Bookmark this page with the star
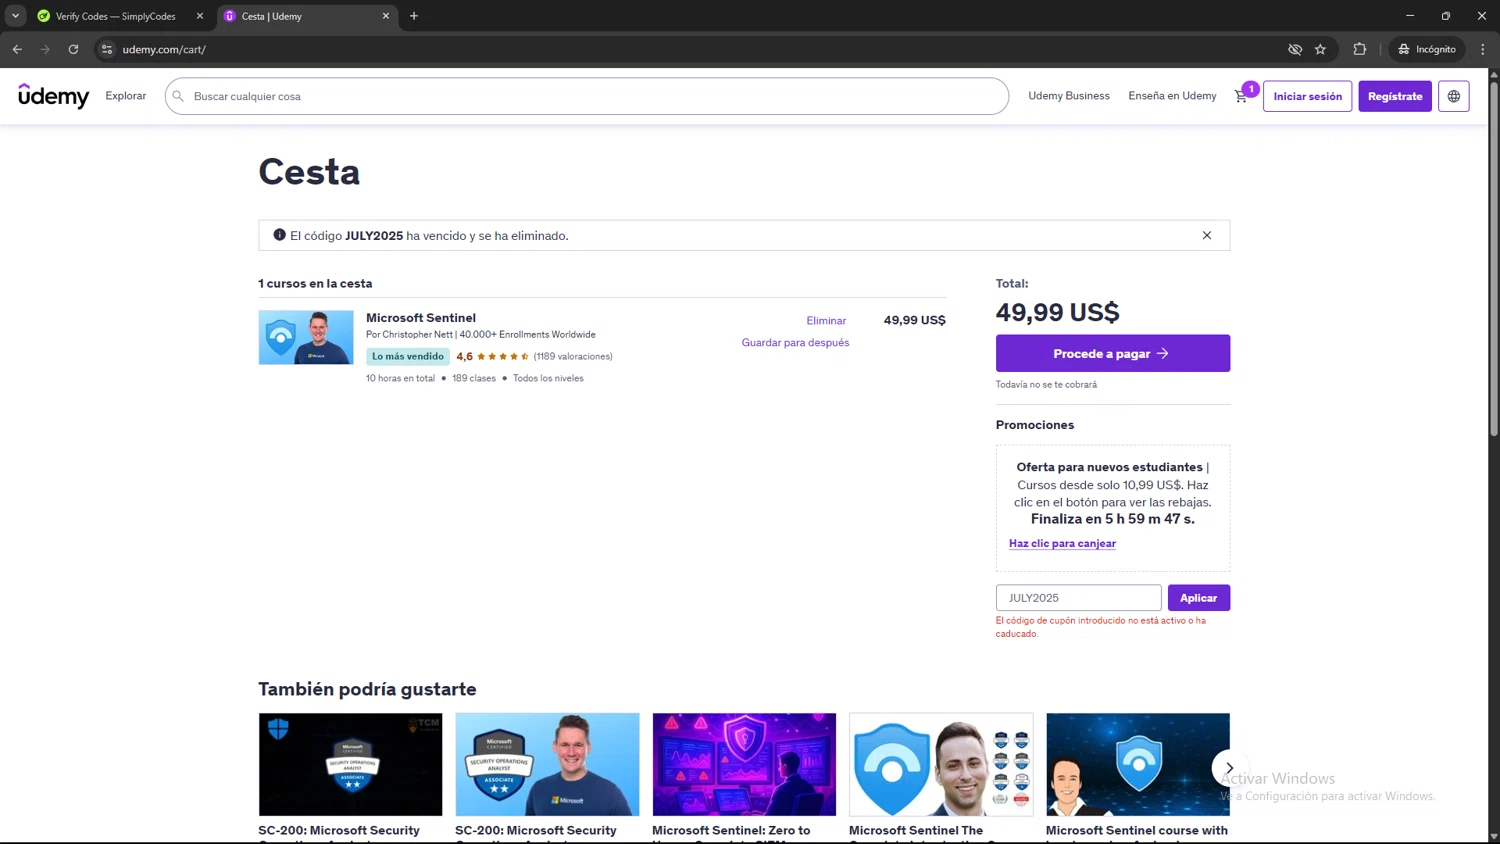 click(1320, 49)
